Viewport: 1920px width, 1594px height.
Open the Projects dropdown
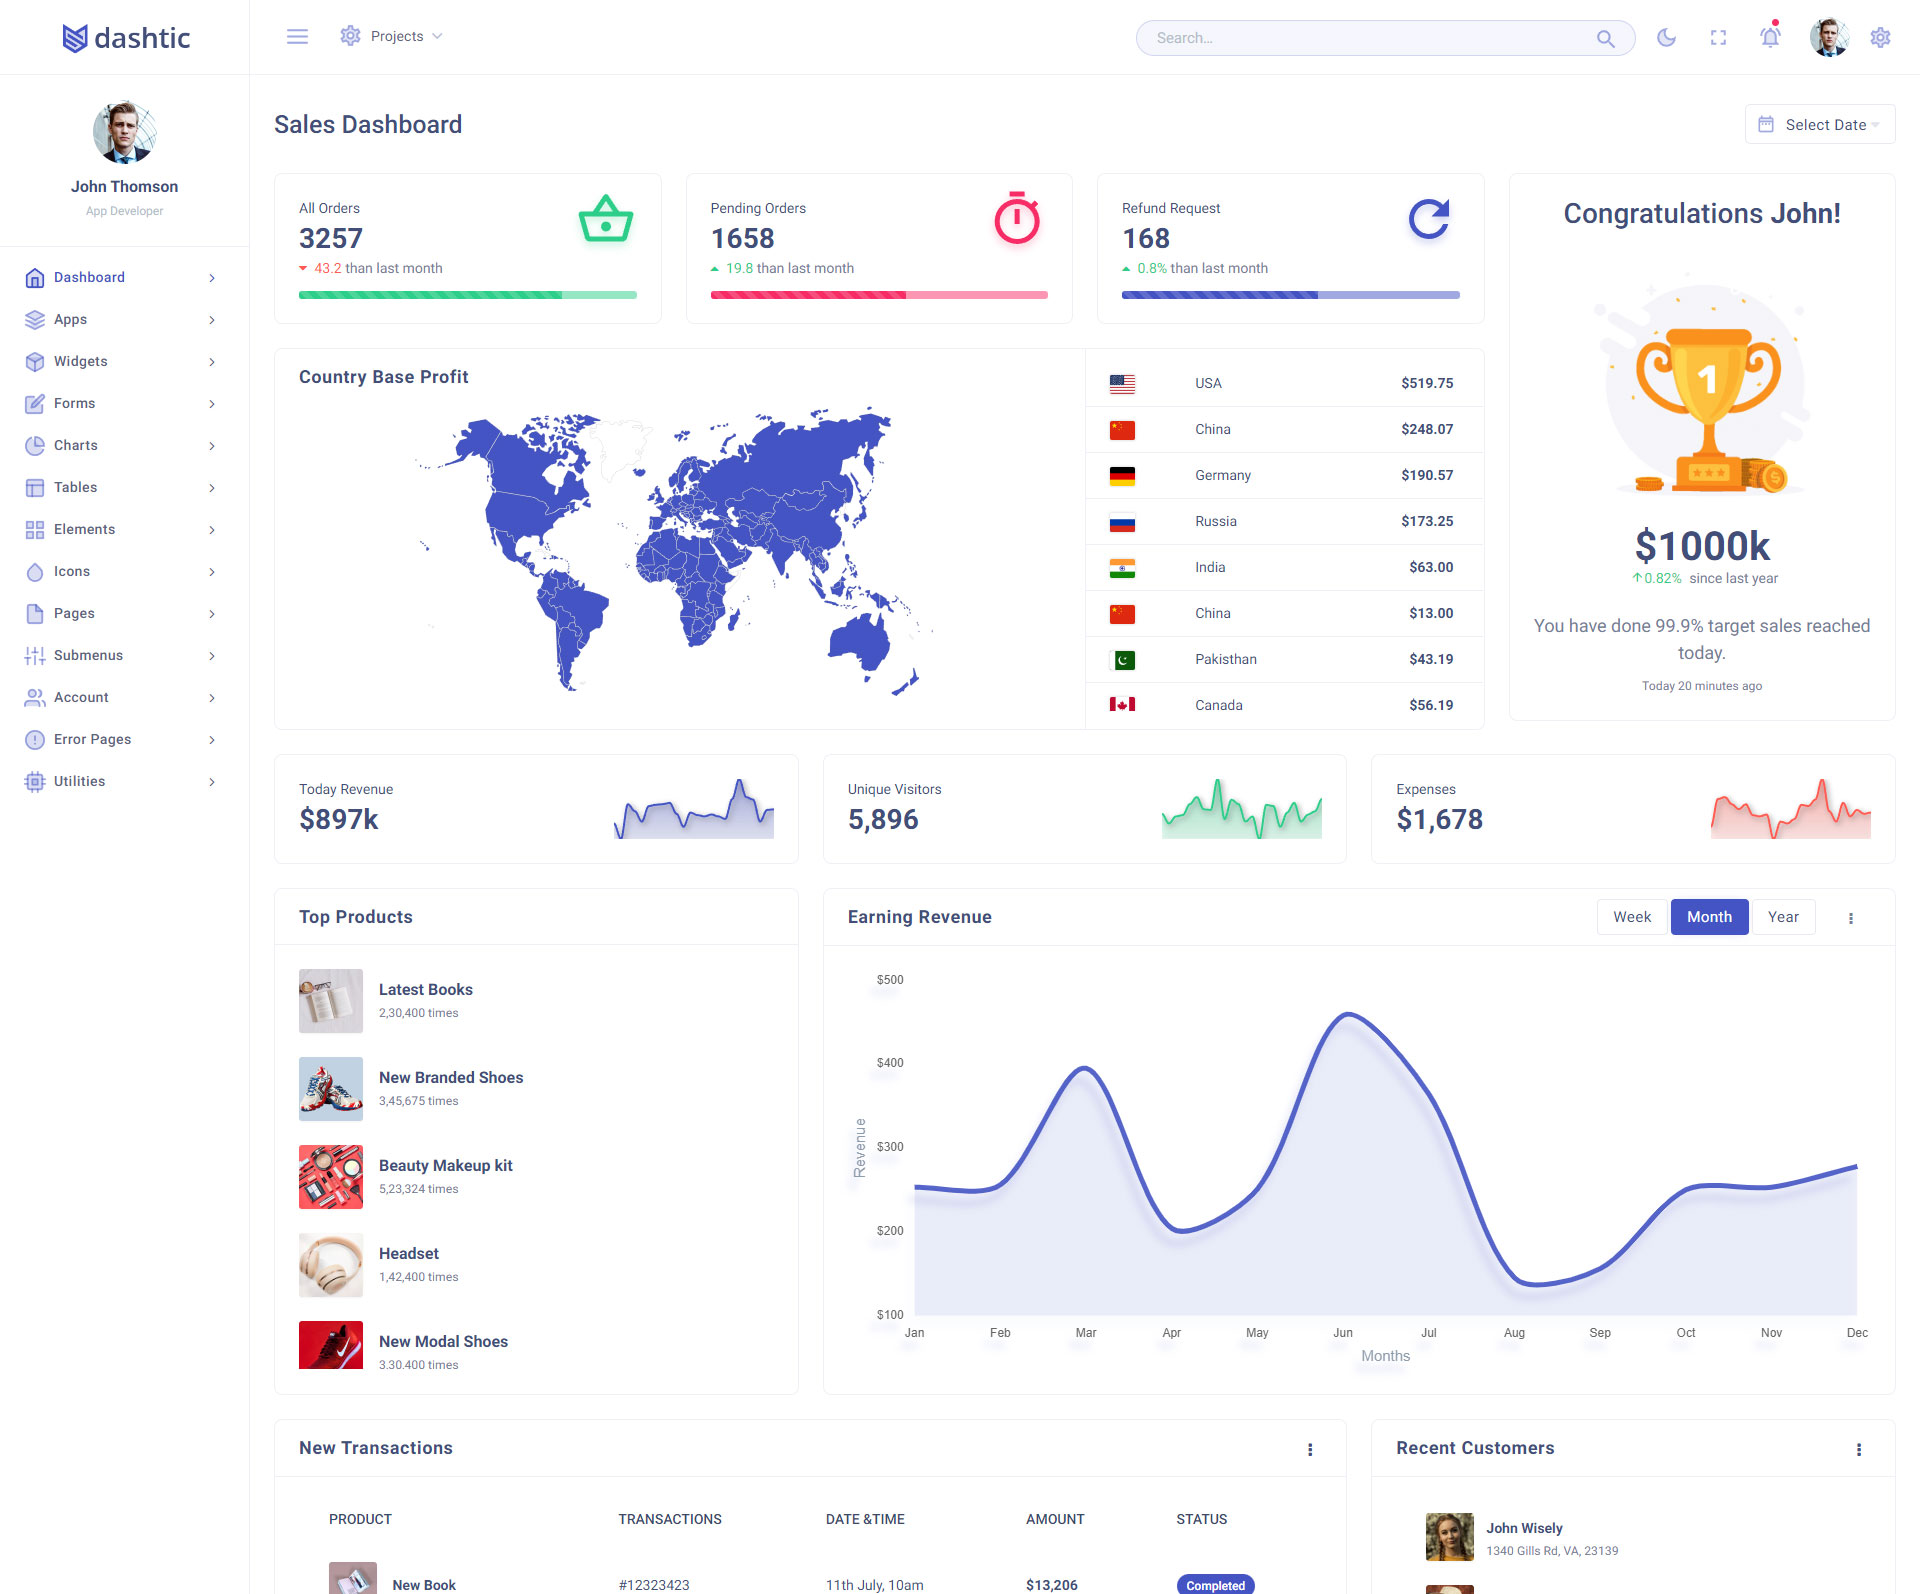tap(396, 36)
